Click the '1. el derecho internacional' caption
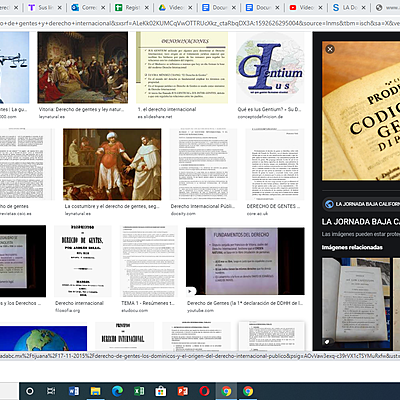 [x=167, y=109]
